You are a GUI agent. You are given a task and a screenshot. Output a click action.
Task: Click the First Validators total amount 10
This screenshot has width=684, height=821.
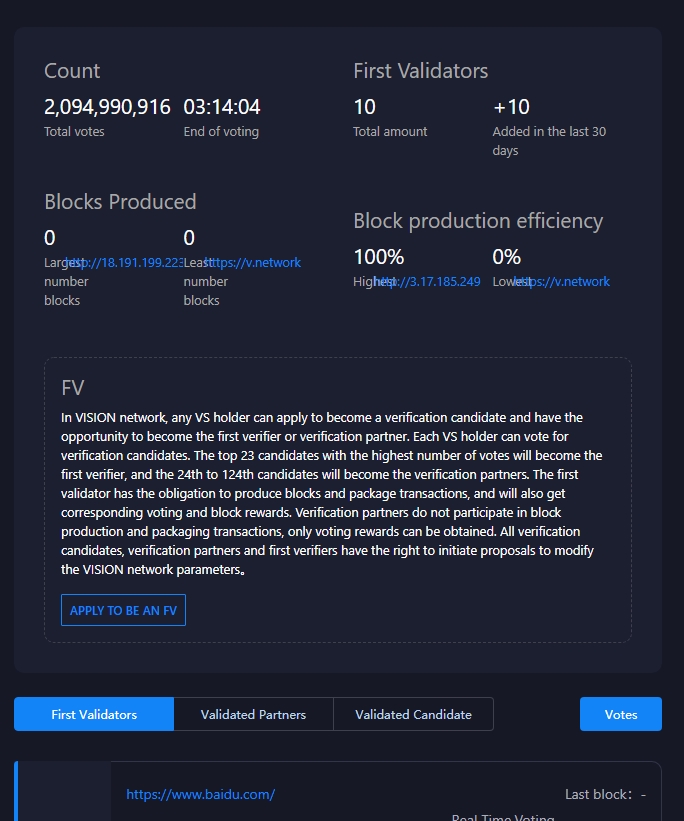(364, 107)
